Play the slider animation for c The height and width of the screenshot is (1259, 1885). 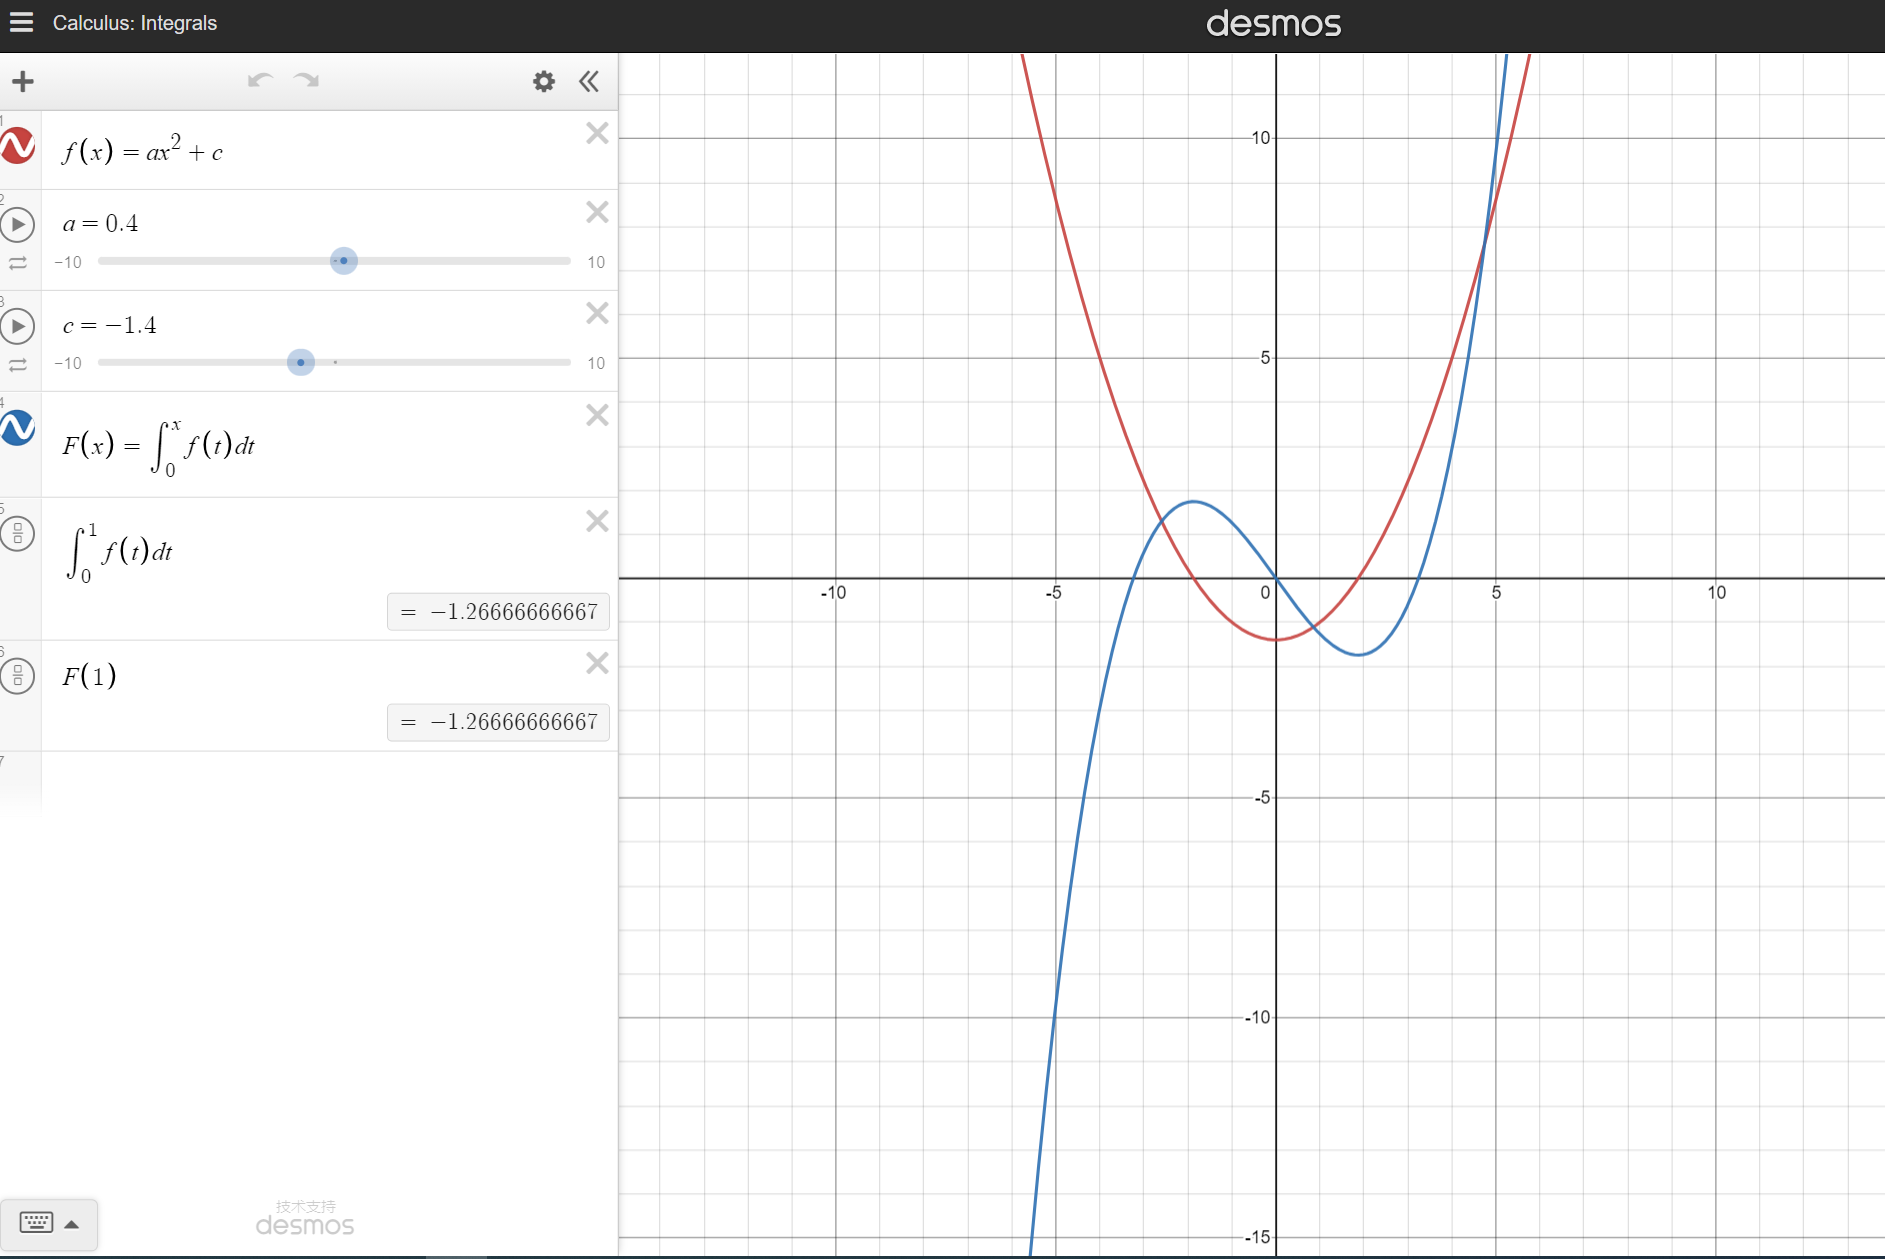pyautogui.click(x=18, y=326)
